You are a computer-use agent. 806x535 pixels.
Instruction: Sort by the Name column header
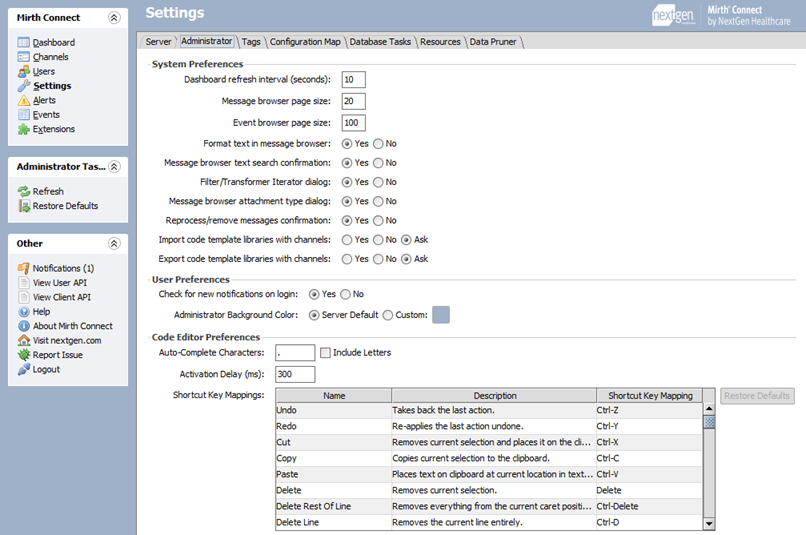point(334,396)
